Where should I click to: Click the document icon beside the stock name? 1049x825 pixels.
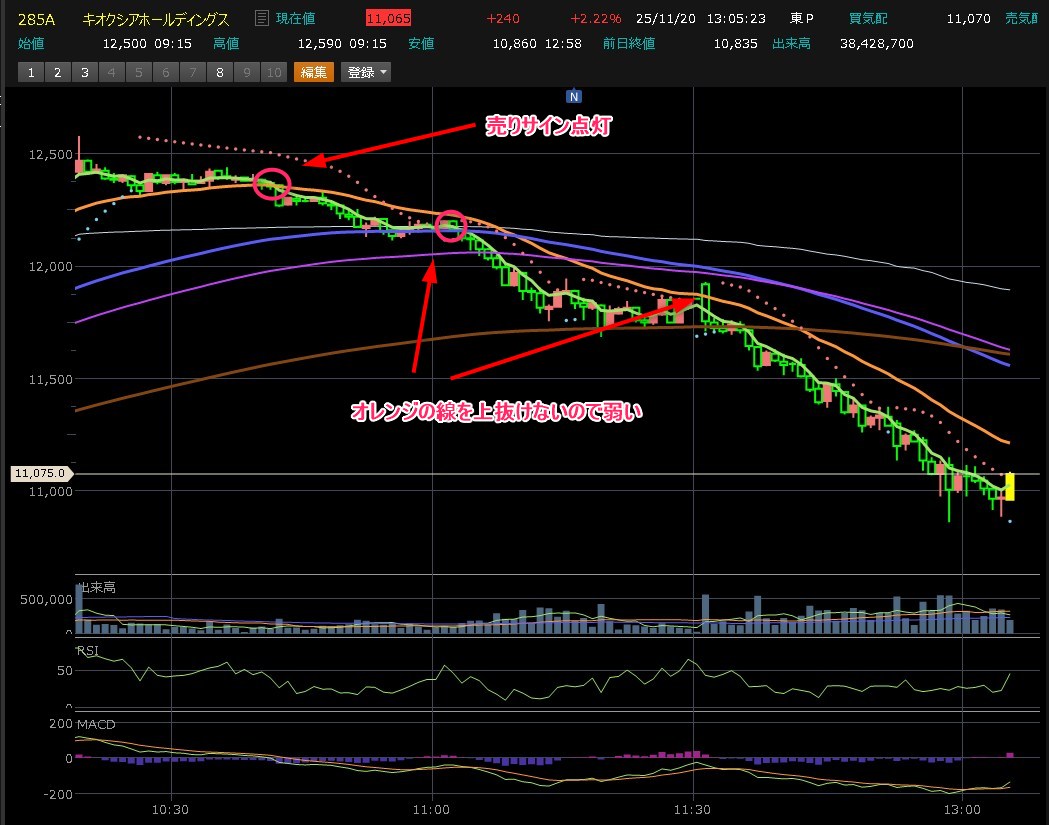[x=262, y=18]
